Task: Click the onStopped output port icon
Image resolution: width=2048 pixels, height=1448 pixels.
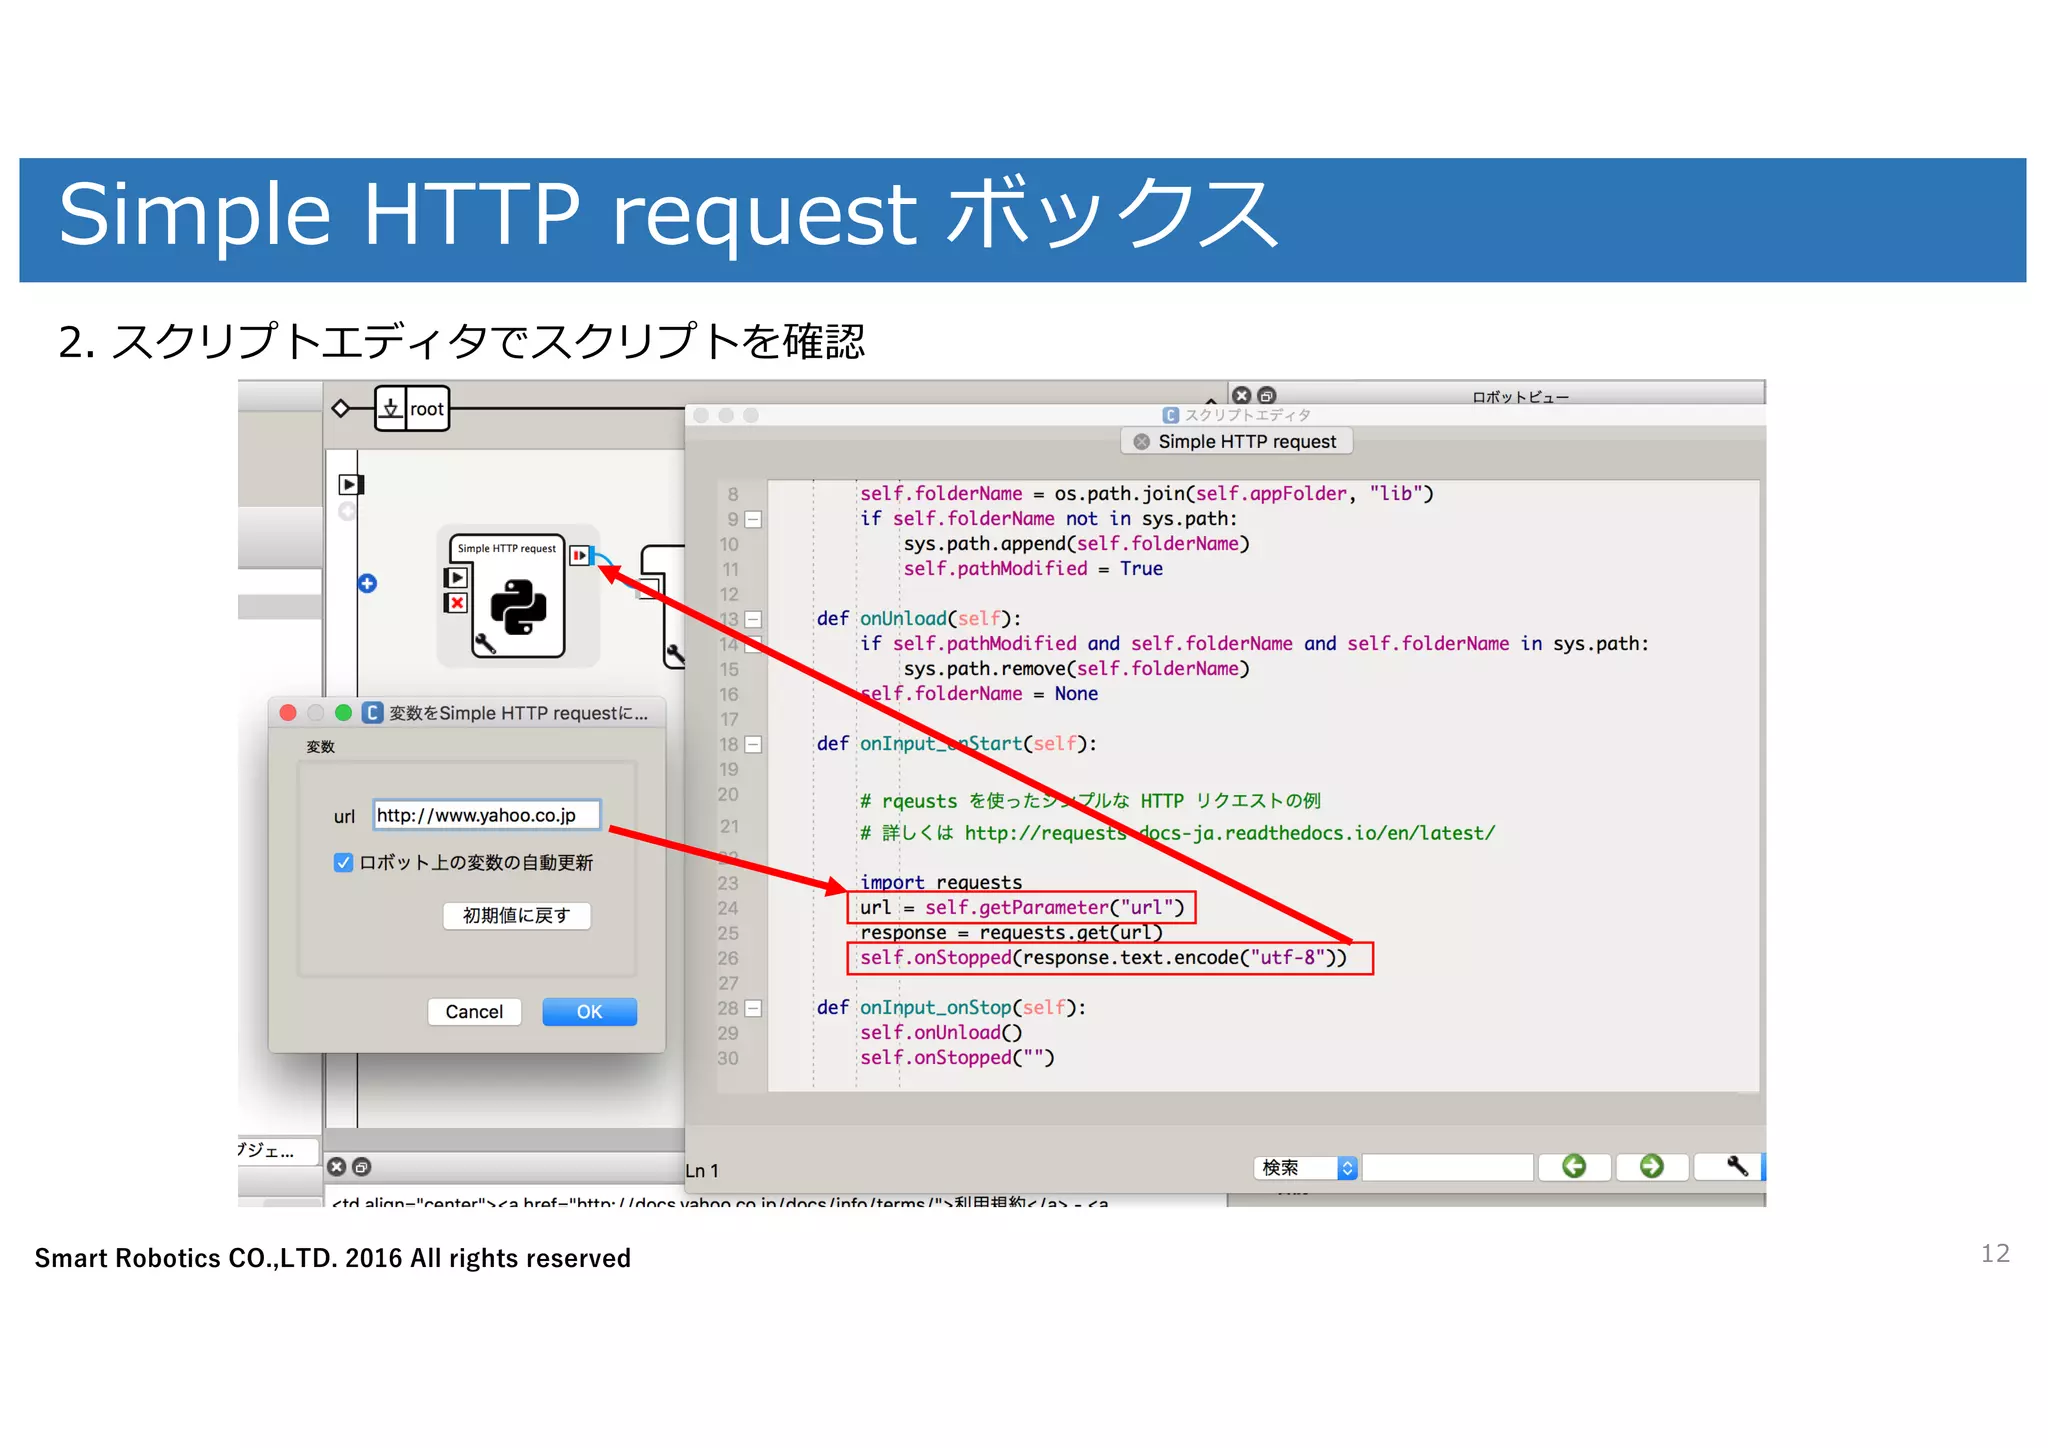Action: 580,555
